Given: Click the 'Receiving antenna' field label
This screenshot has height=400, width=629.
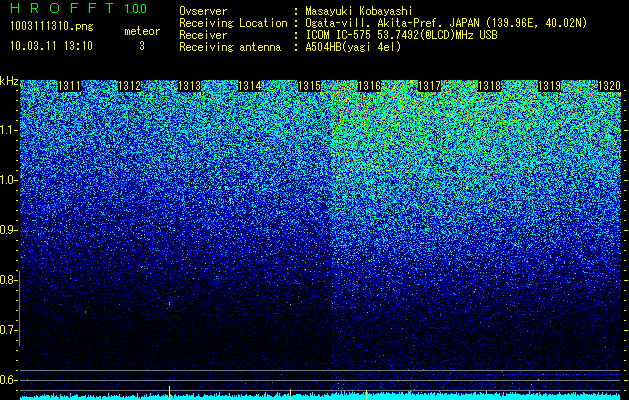Looking at the screenshot, I should point(230,47).
